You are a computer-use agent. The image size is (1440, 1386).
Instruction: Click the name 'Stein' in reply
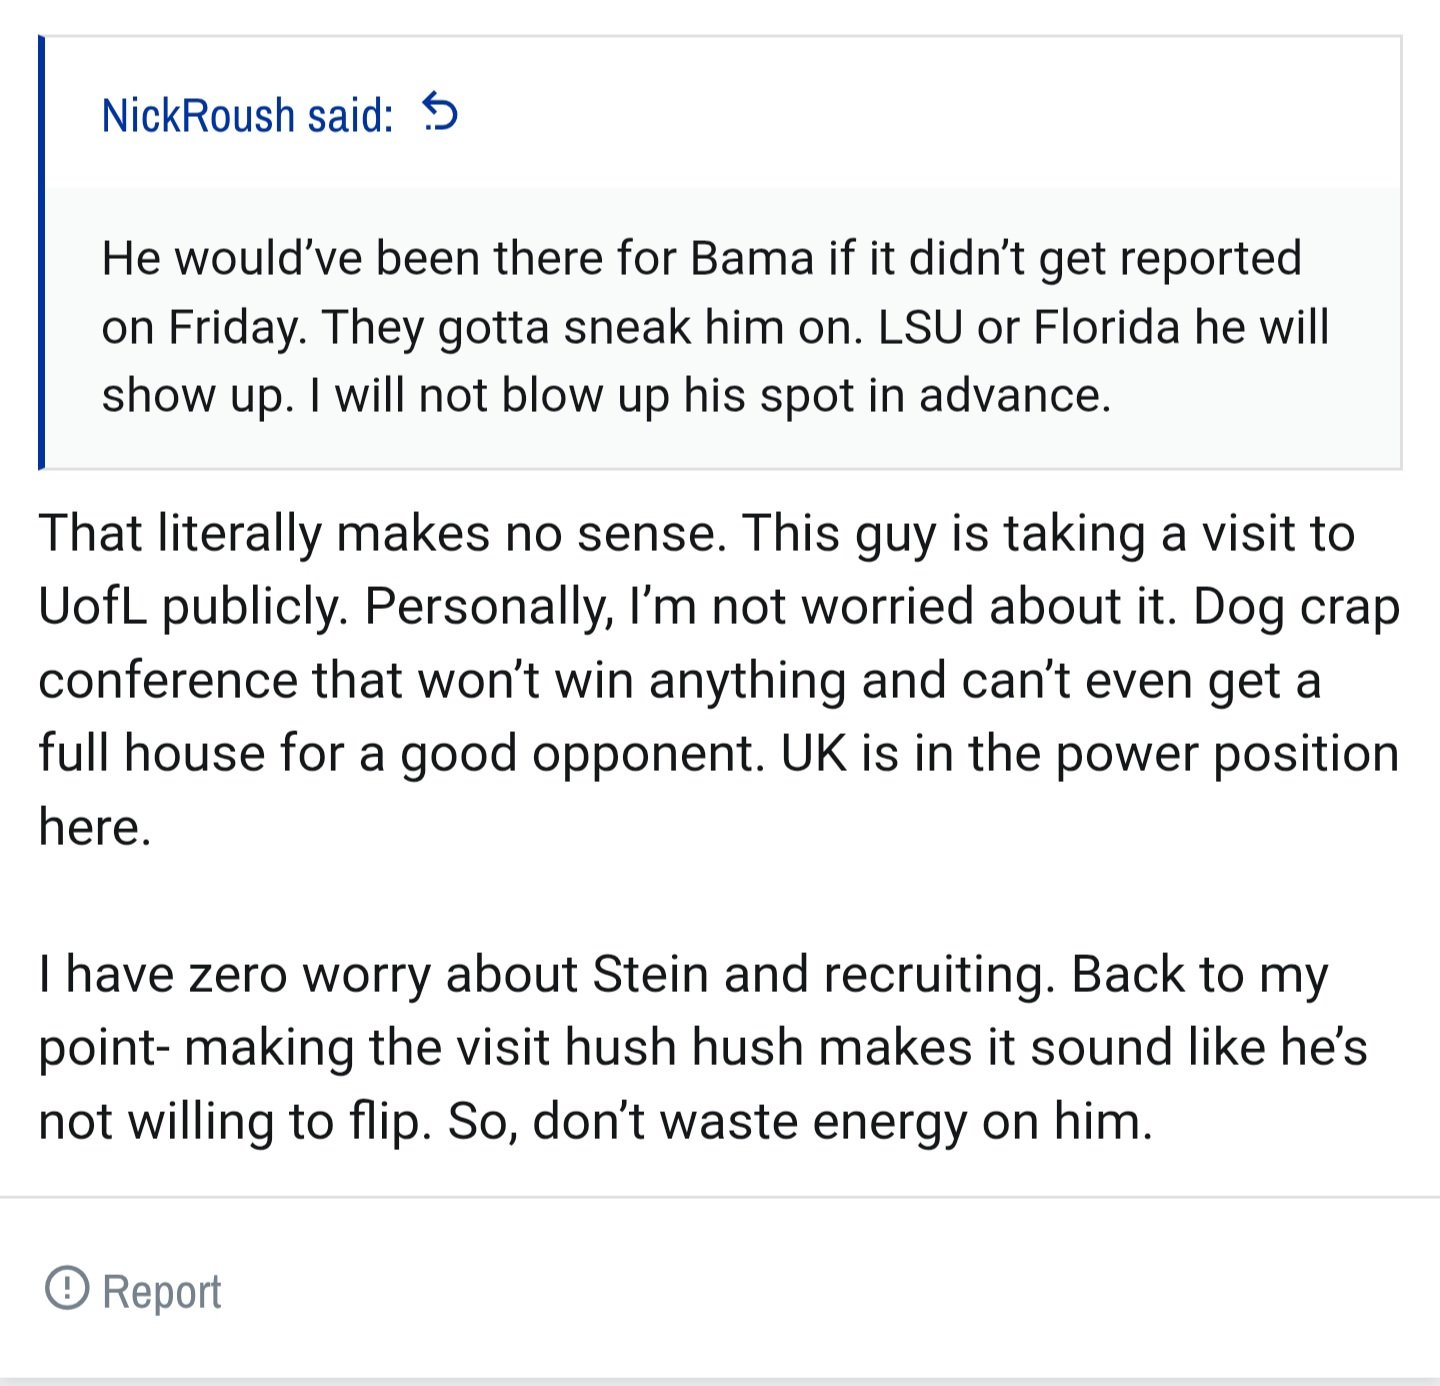point(650,974)
